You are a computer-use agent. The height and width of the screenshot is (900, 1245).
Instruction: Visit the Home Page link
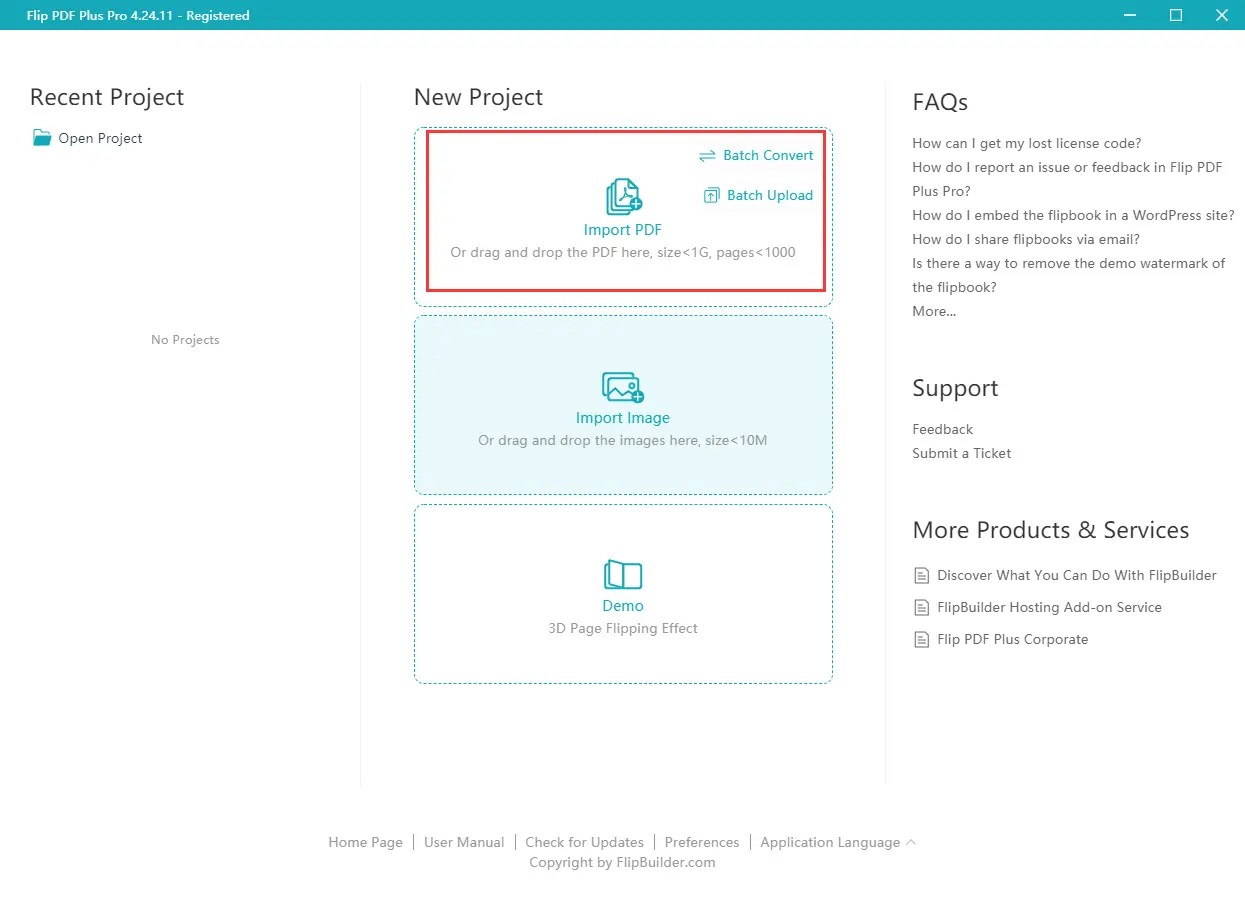pyautogui.click(x=365, y=842)
